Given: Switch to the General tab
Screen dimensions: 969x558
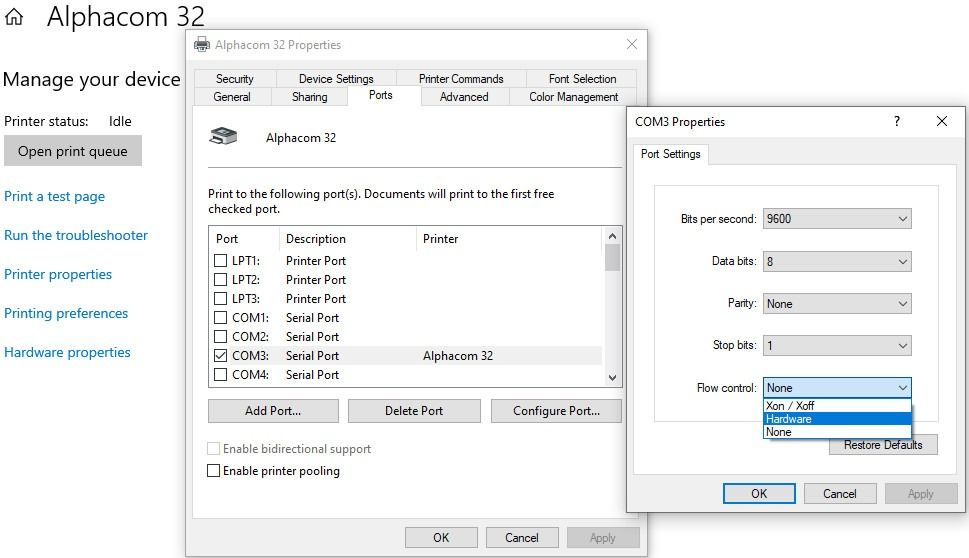Looking at the screenshot, I should pos(232,96).
